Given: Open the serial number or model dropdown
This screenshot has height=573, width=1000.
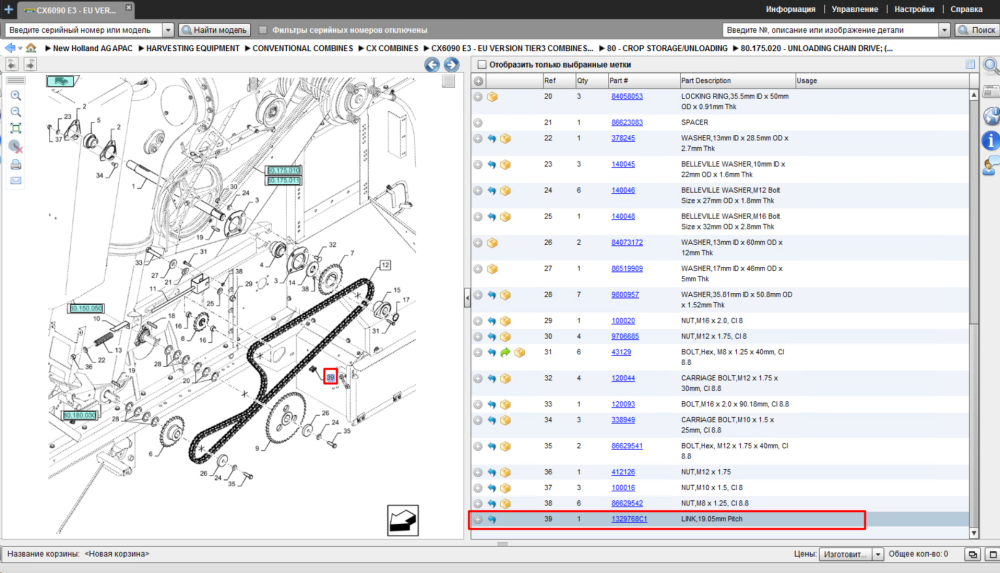Looking at the screenshot, I should (x=168, y=30).
